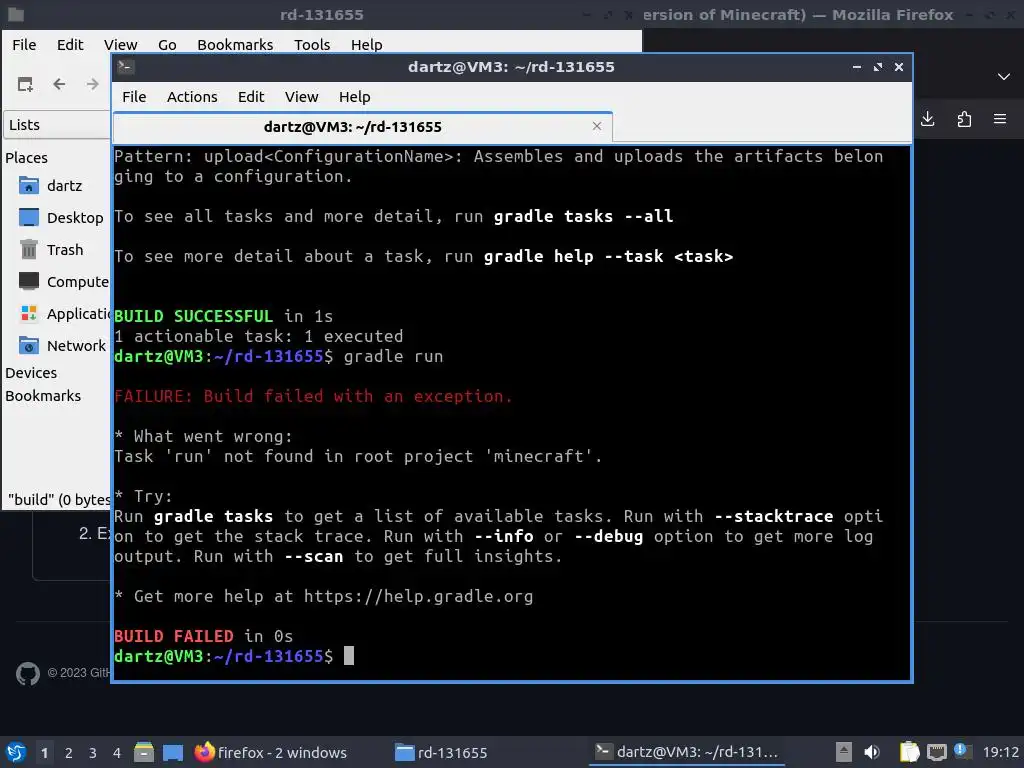Open the File menu in the file manager

pos(24,44)
